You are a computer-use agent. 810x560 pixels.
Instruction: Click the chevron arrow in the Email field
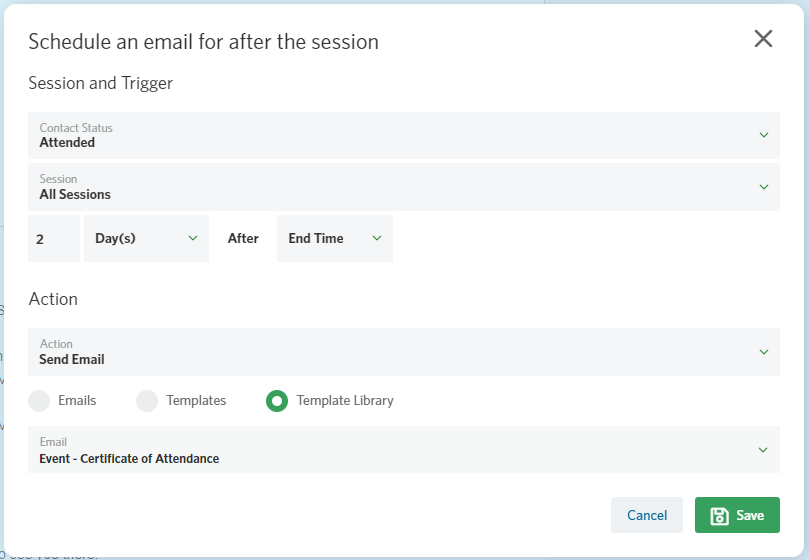click(762, 450)
